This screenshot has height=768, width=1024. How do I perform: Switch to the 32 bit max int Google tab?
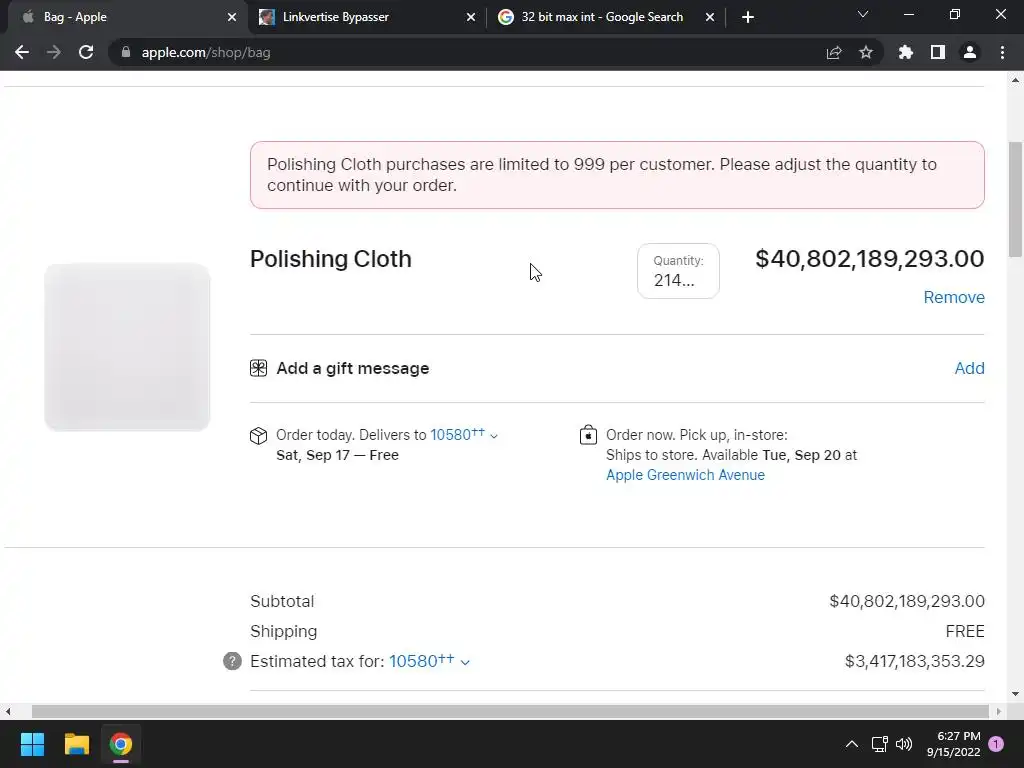(602, 17)
